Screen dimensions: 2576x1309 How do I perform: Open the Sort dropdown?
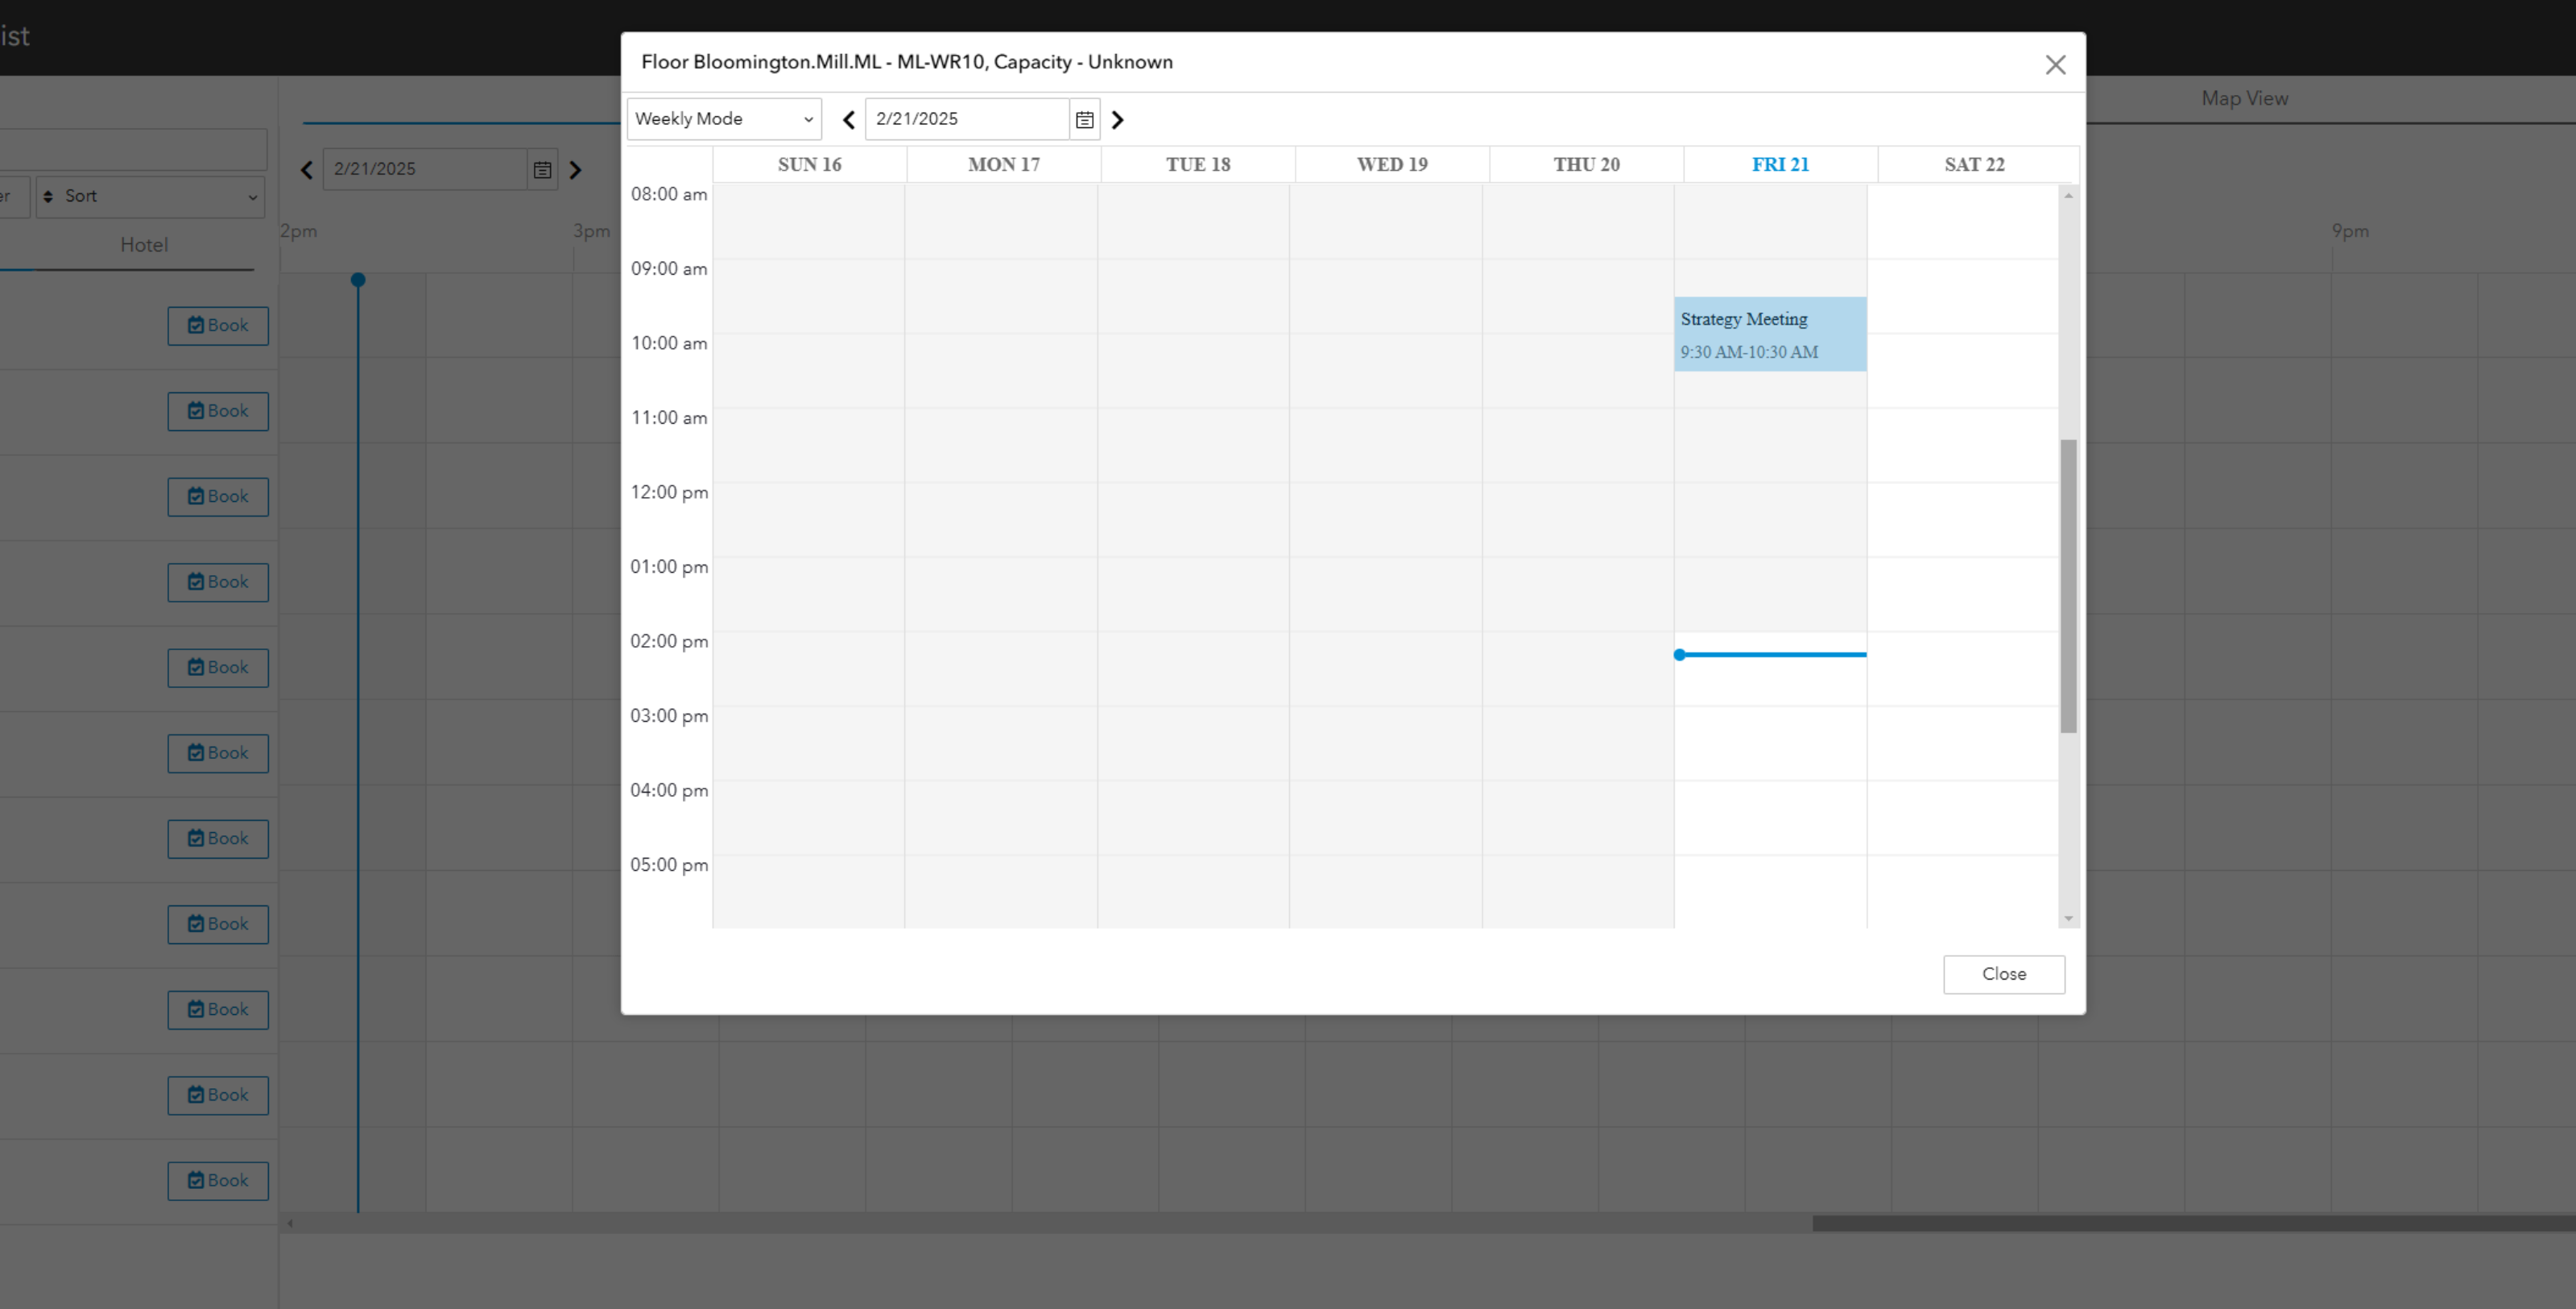(x=150, y=197)
